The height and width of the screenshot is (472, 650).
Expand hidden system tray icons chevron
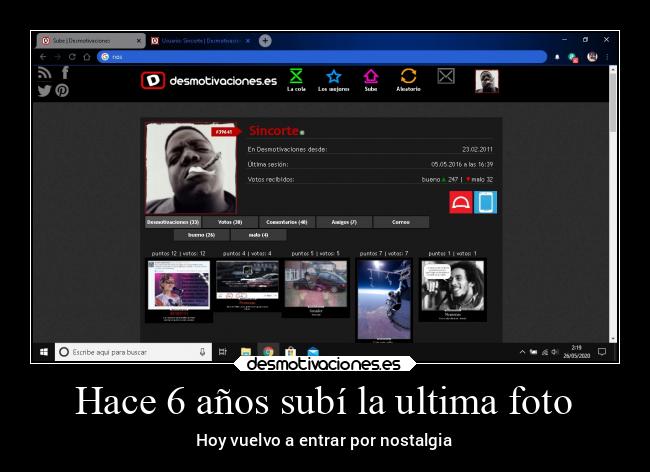[x=522, y=352]
